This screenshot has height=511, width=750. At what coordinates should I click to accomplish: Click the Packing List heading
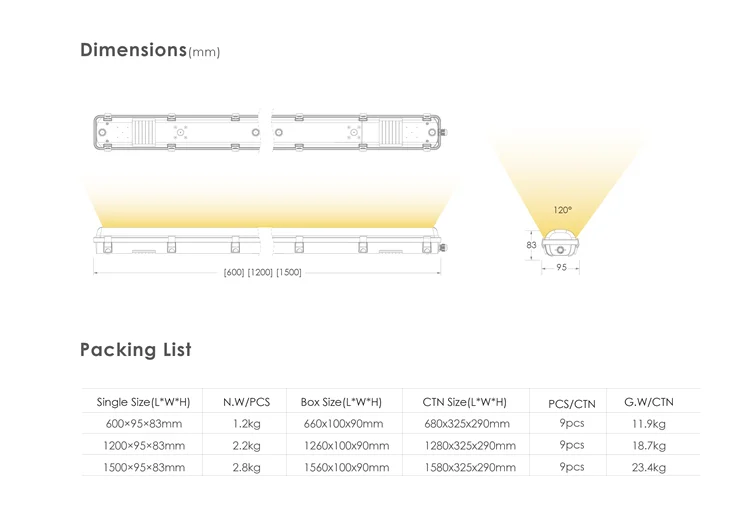click(x=135, y=350)
